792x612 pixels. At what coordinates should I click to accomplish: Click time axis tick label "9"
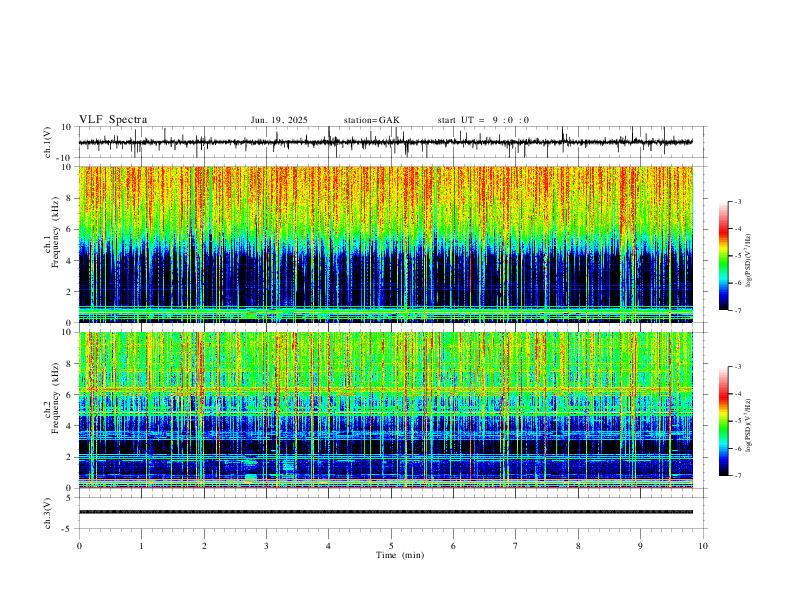[640, 546]
